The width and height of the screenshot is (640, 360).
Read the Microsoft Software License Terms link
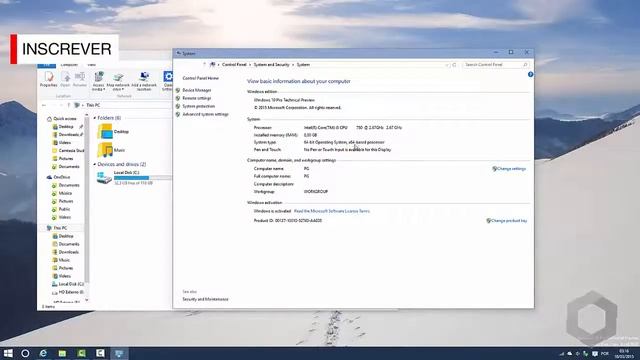(331, 211)
